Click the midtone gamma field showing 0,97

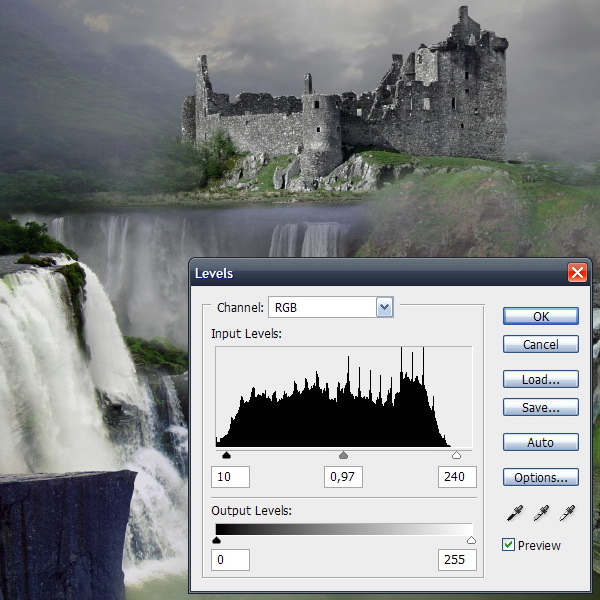(343, 478)
